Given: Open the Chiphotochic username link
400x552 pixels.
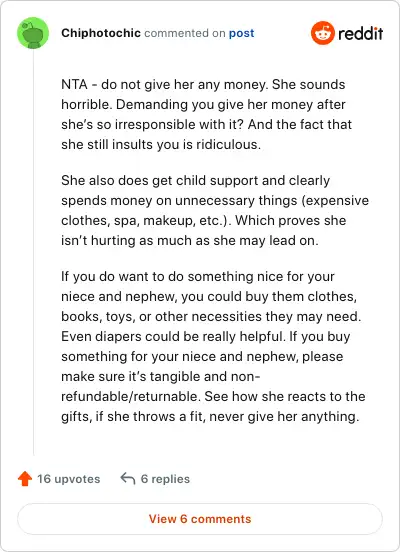Looking at the screenshot, I should tap(101, 33).
